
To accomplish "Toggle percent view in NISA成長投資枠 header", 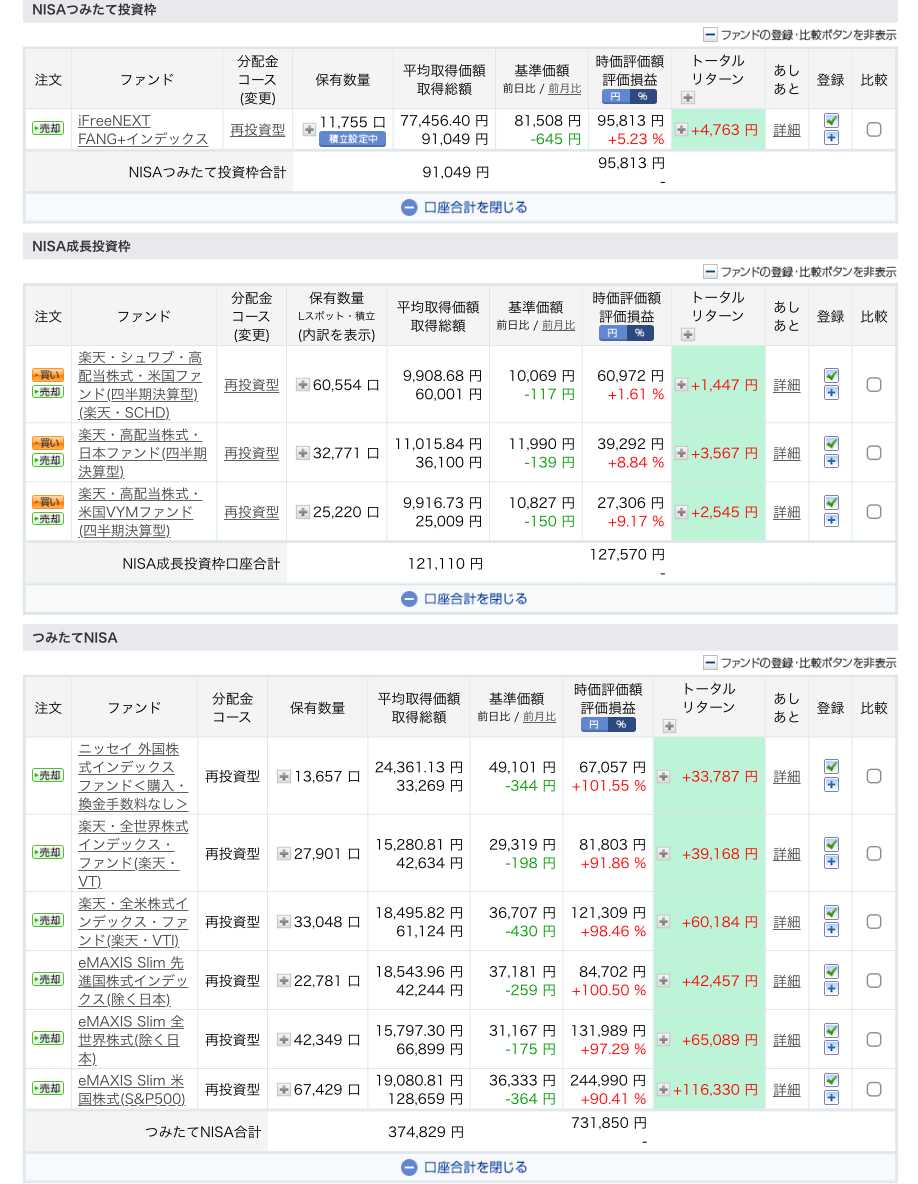I will [x=641, y=333].
